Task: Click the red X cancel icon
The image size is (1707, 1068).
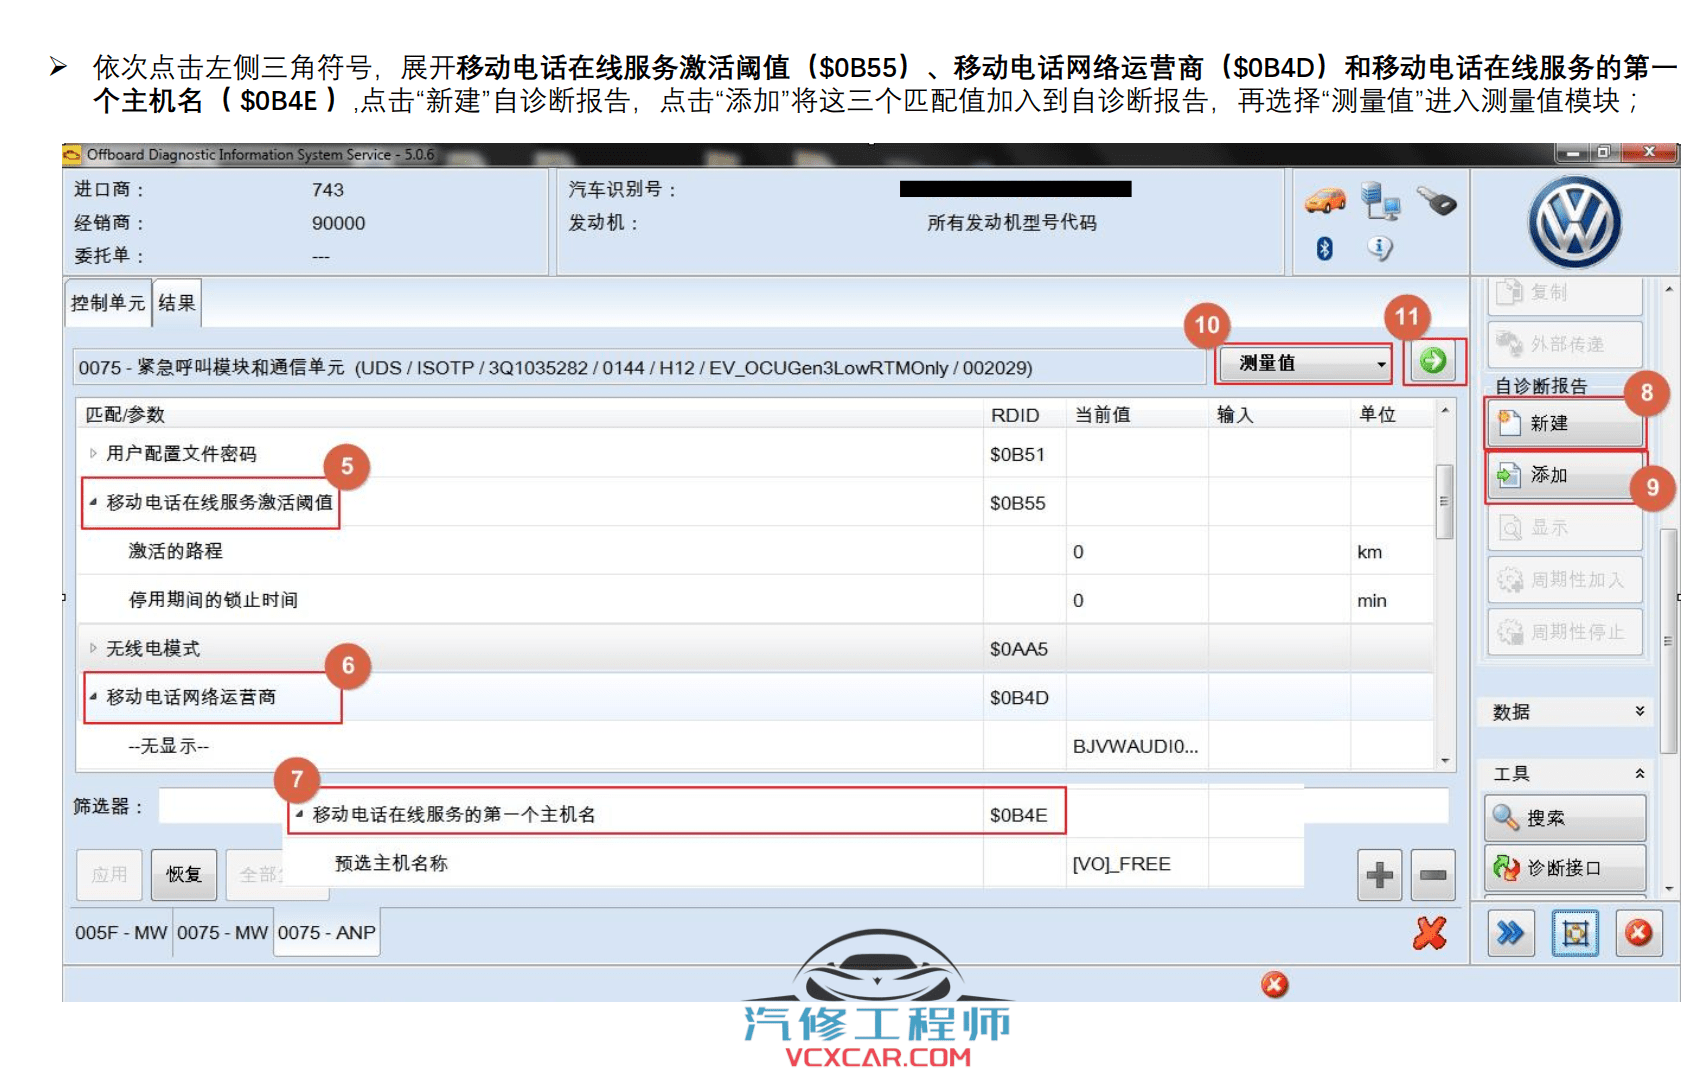Action: tap(1430, 933)
